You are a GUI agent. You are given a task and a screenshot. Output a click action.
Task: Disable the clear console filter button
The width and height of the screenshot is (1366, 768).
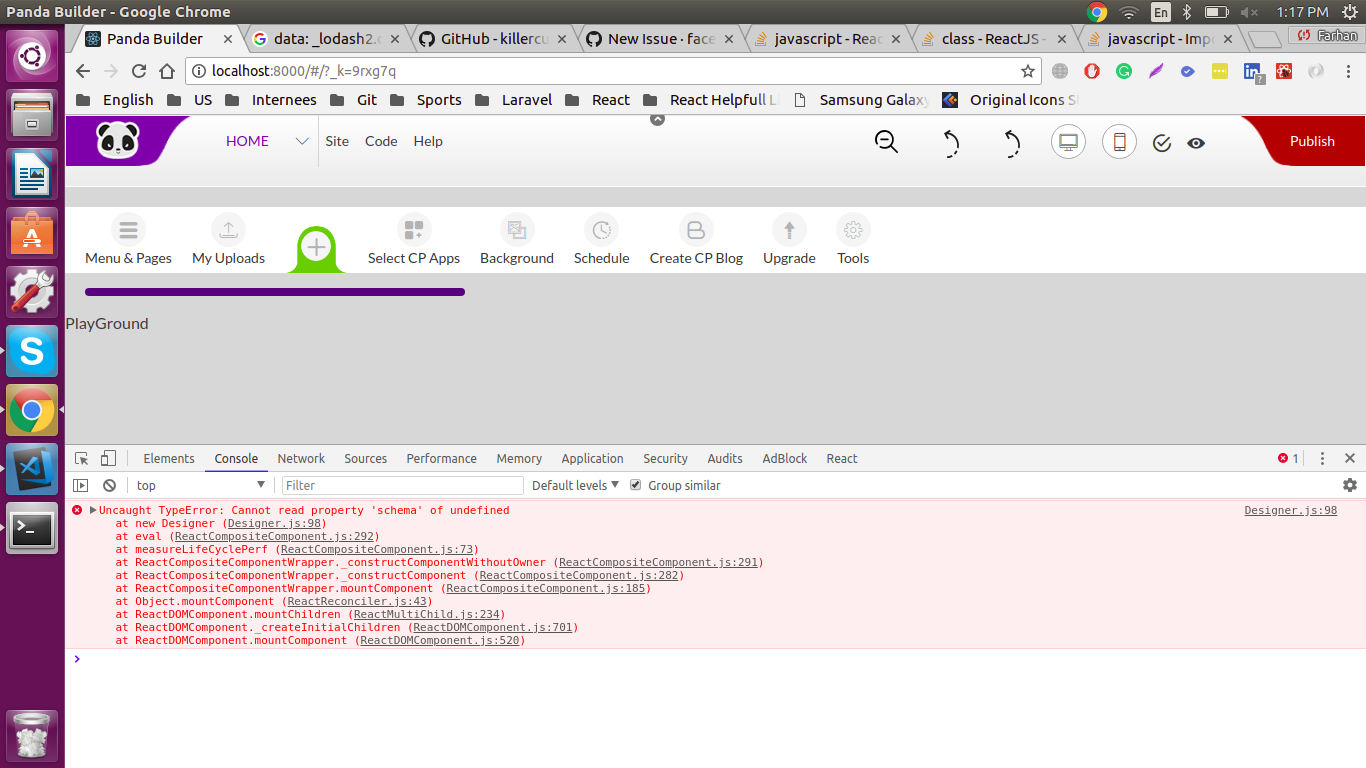coord(109,485)
